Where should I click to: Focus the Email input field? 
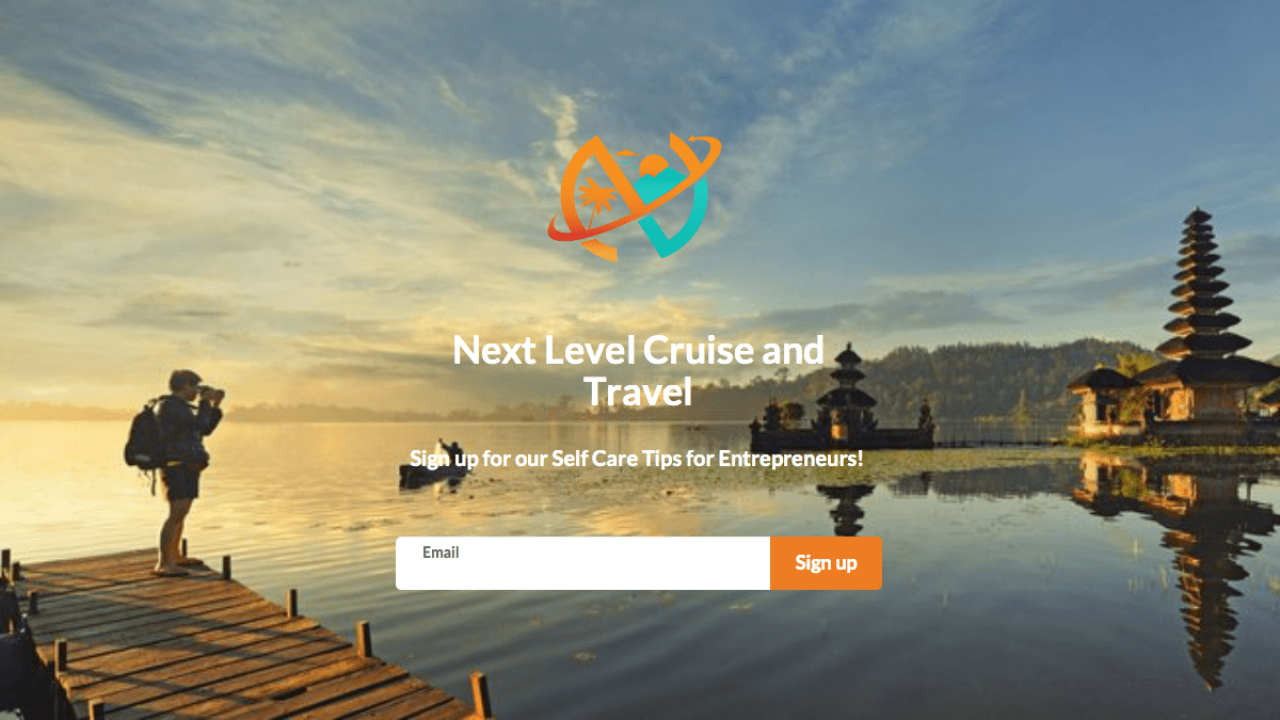click(x=583, y=563)
